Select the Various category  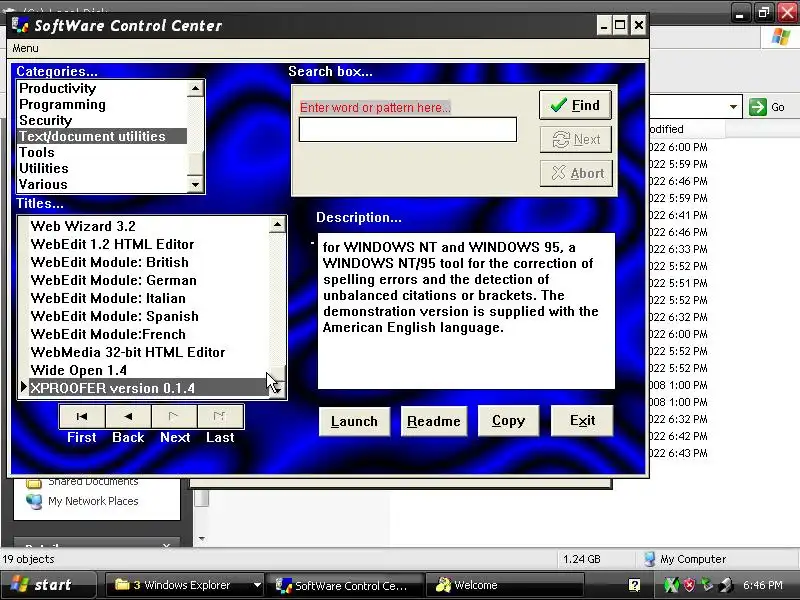(x=102, y=184)
